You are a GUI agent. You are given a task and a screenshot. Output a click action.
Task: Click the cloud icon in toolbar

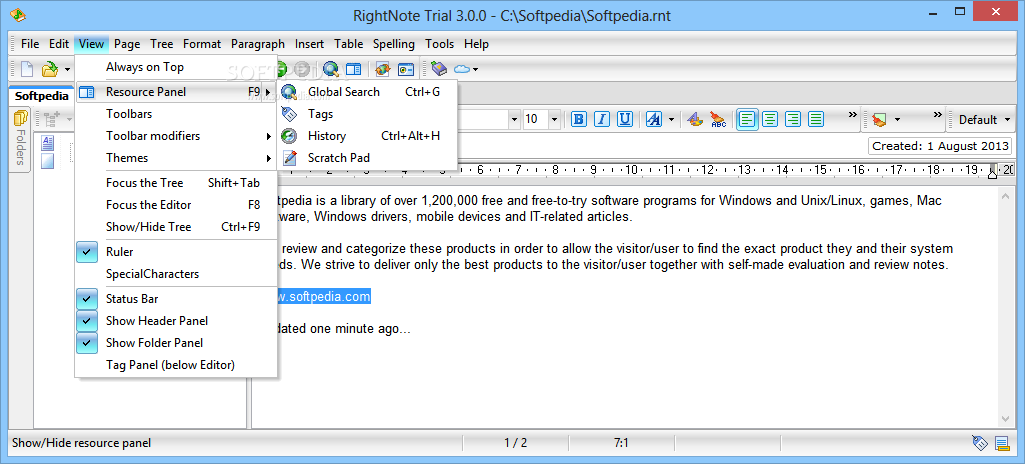point(462,69)
